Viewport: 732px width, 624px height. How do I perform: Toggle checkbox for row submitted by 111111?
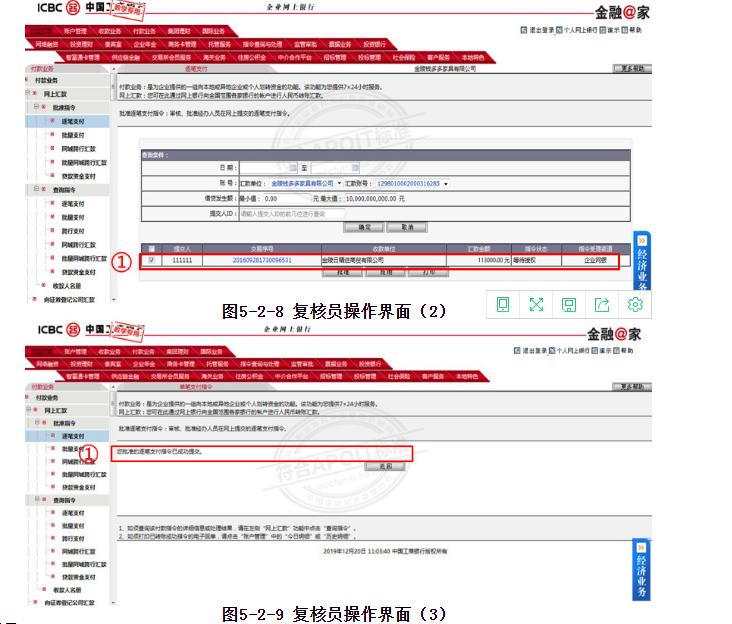[x=152, y=260]
